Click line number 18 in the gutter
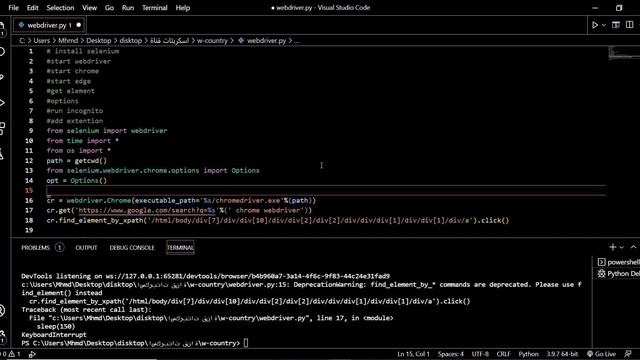 [x=29, y=220]
